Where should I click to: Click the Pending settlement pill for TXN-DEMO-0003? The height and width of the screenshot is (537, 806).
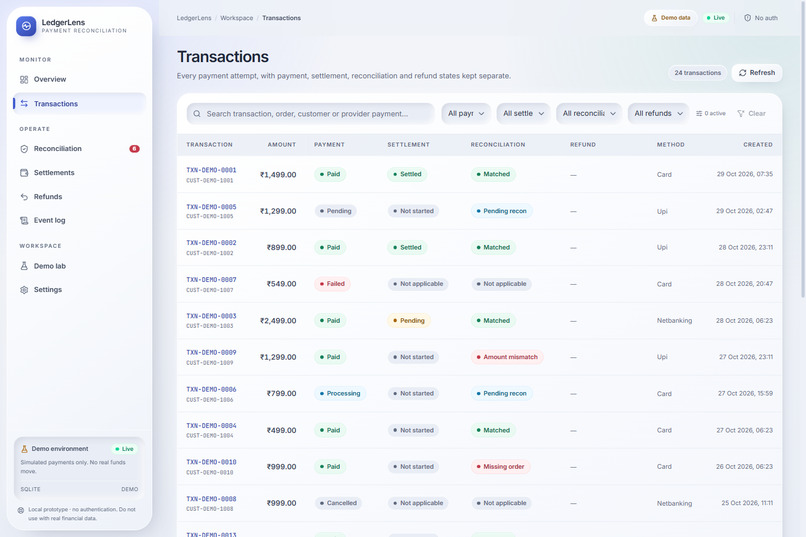(409, 321)
